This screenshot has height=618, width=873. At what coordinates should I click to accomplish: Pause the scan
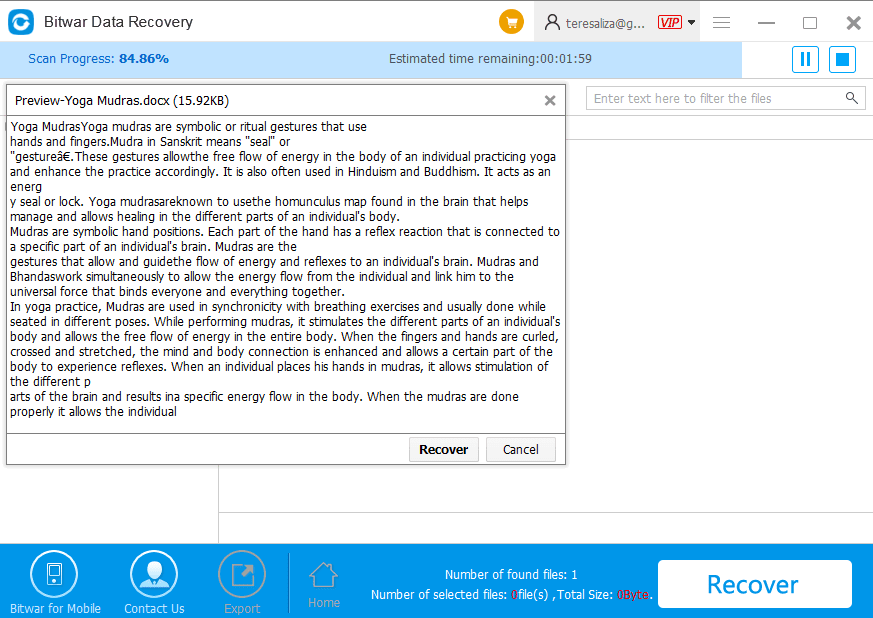click(x=805, y=59)
